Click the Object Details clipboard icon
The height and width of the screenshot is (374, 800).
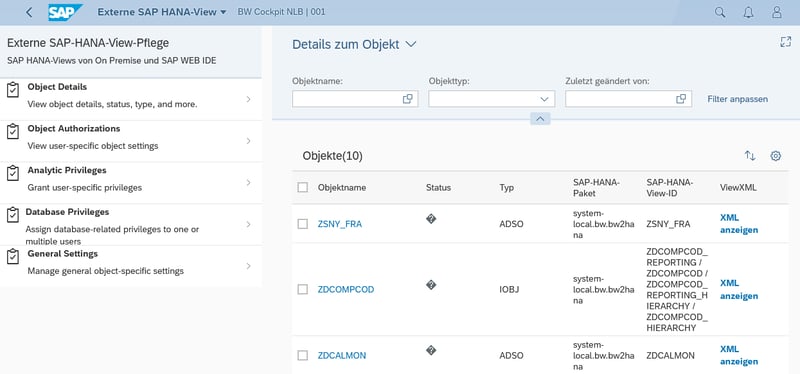13,90
